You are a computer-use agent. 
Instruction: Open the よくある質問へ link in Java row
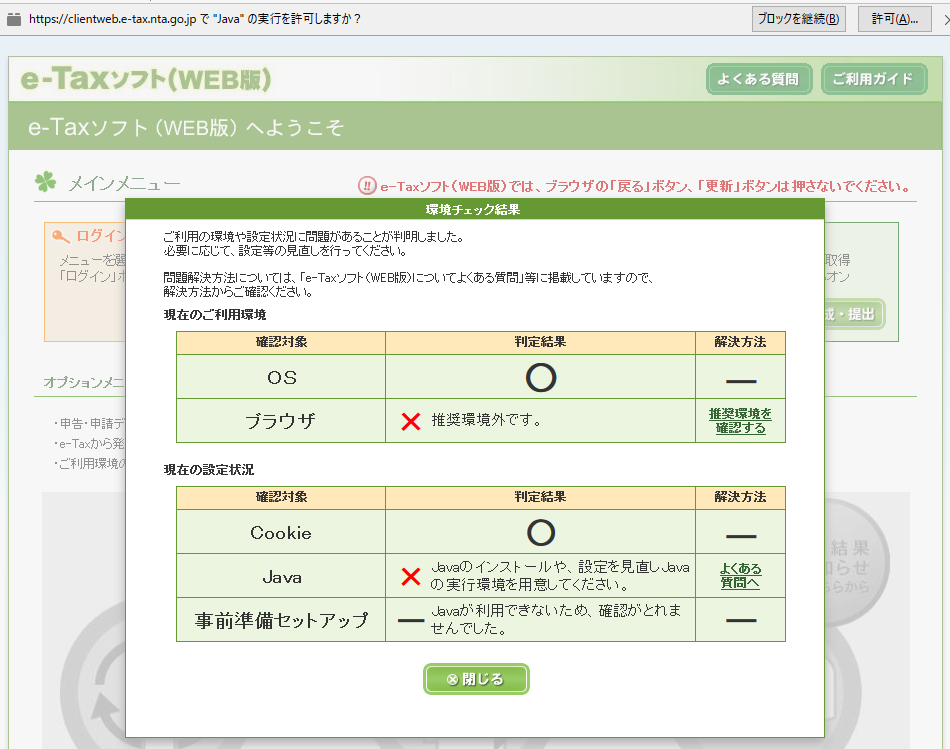pos(740,576)
